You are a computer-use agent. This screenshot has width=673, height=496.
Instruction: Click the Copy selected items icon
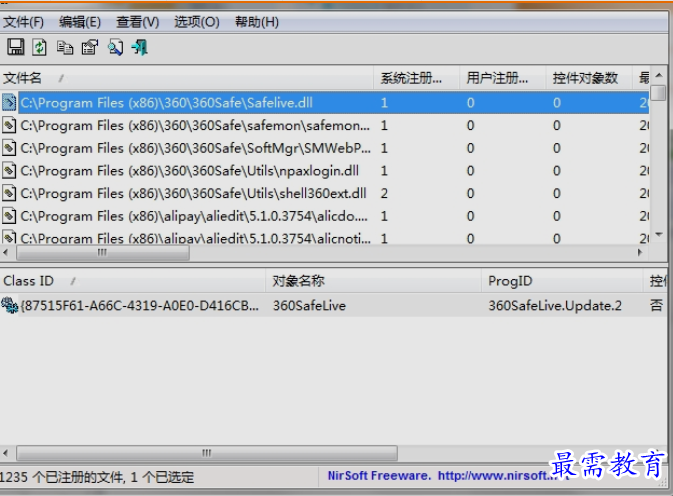65,48
